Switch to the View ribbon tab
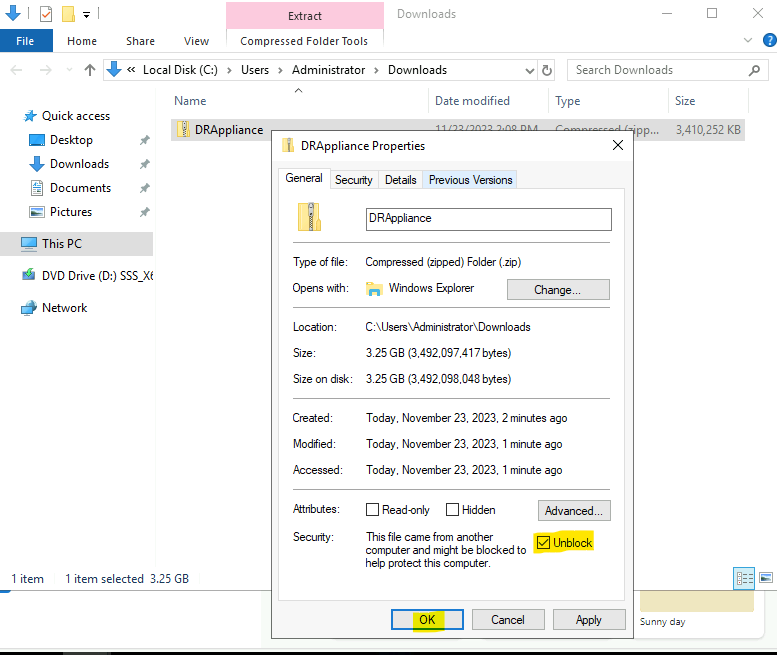 click(x=196, y=41)
